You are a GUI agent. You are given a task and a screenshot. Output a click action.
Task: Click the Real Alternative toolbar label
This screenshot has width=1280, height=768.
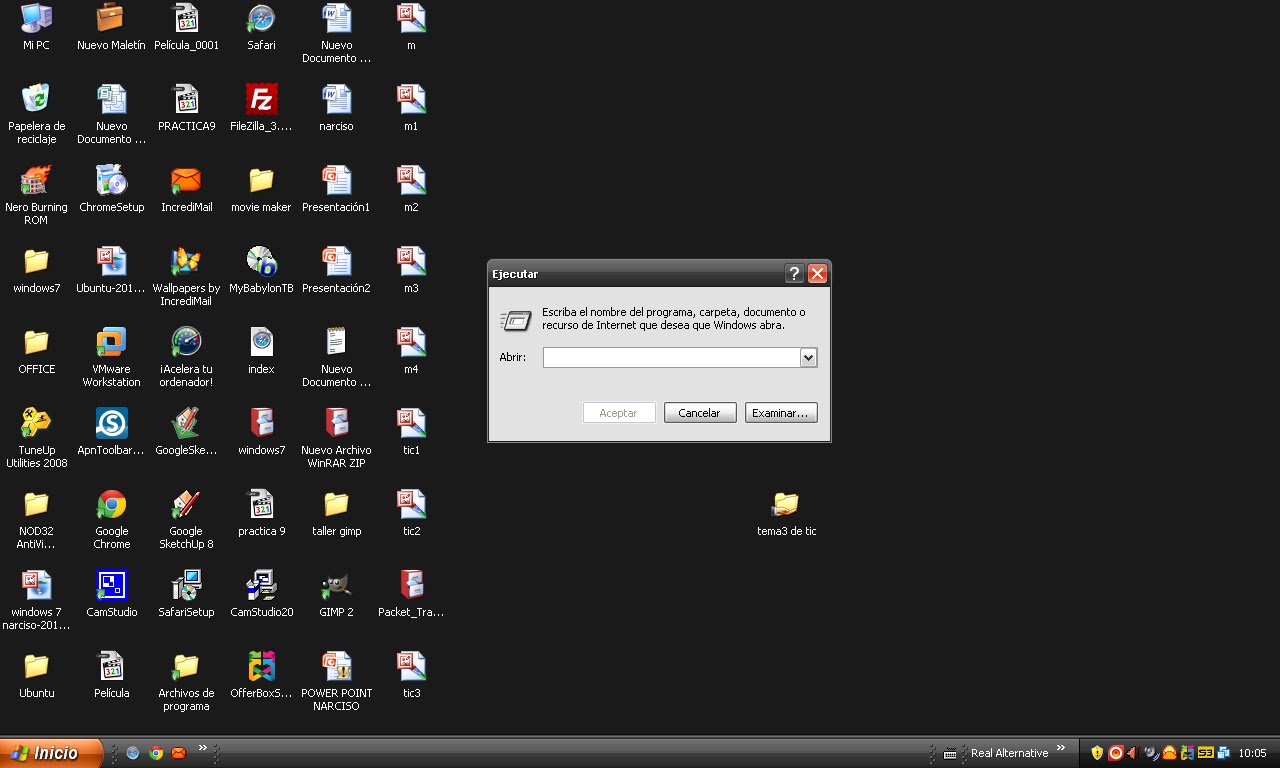point(1009,753)
